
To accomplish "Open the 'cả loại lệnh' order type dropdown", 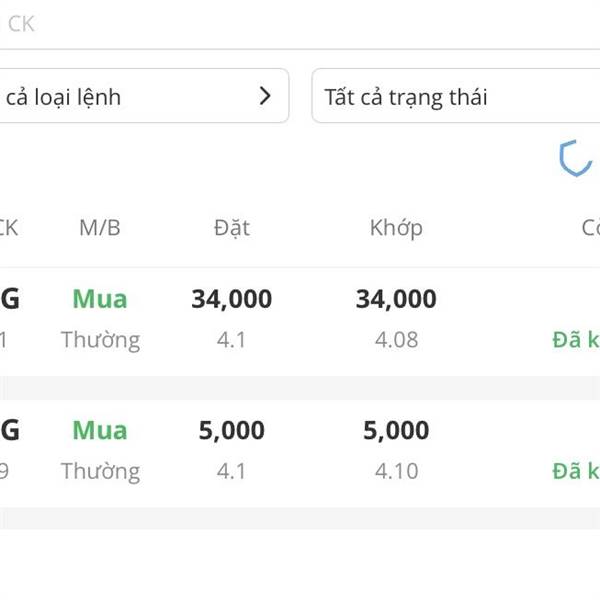I will 144,96.
